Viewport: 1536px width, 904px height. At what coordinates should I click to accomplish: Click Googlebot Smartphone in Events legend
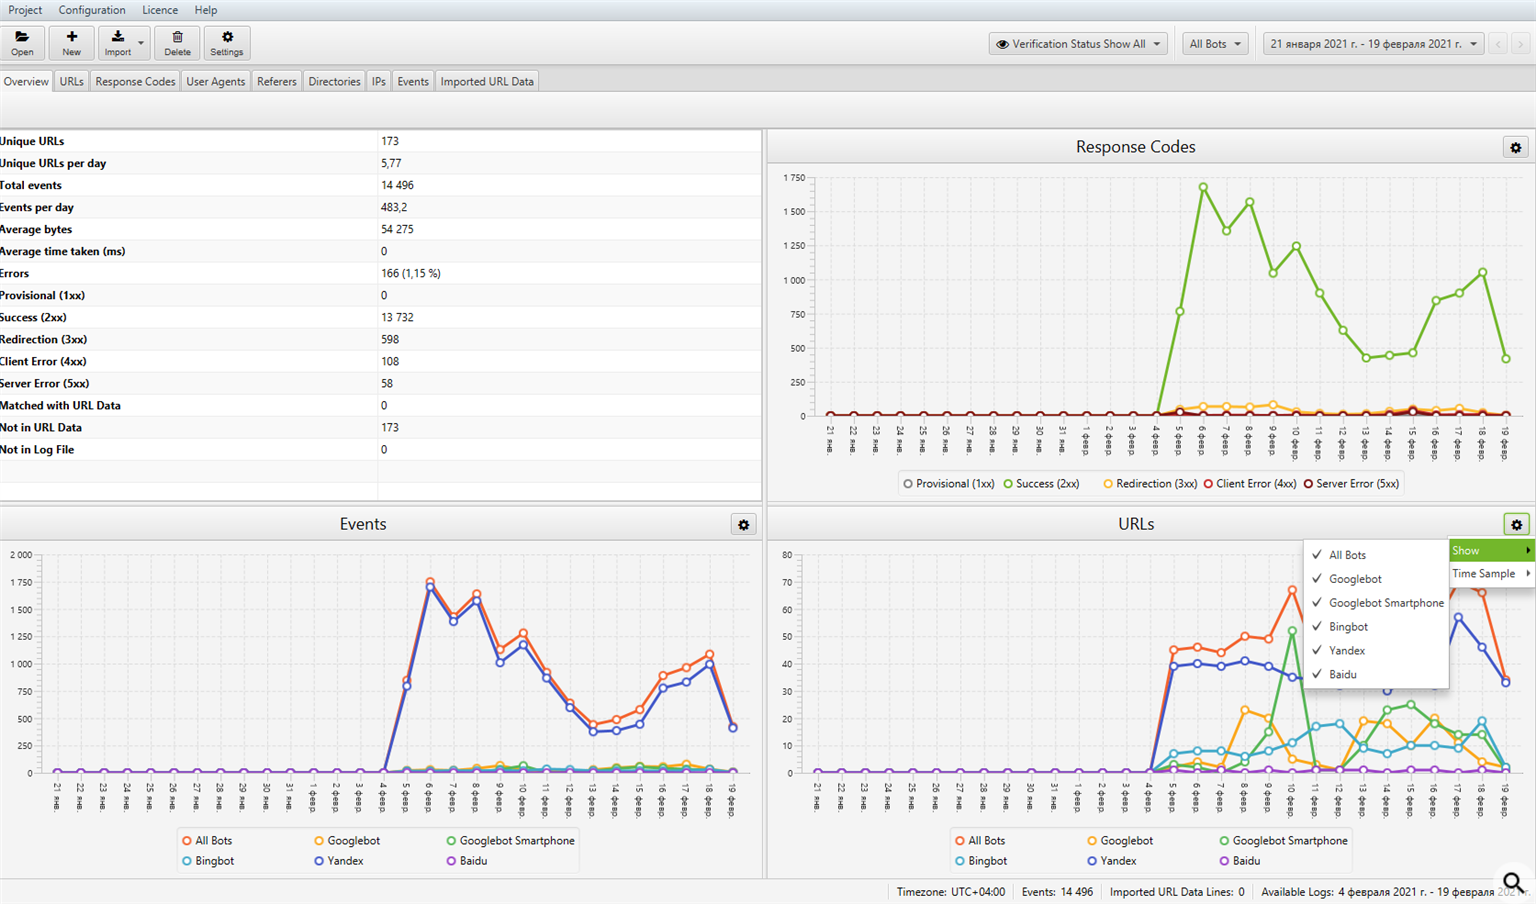coord(510,841)
